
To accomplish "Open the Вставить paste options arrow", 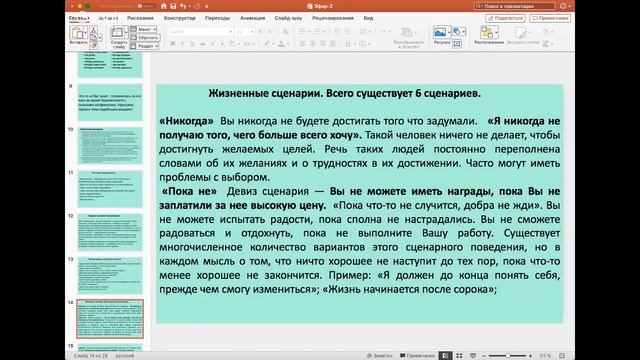I will [86, 33].
